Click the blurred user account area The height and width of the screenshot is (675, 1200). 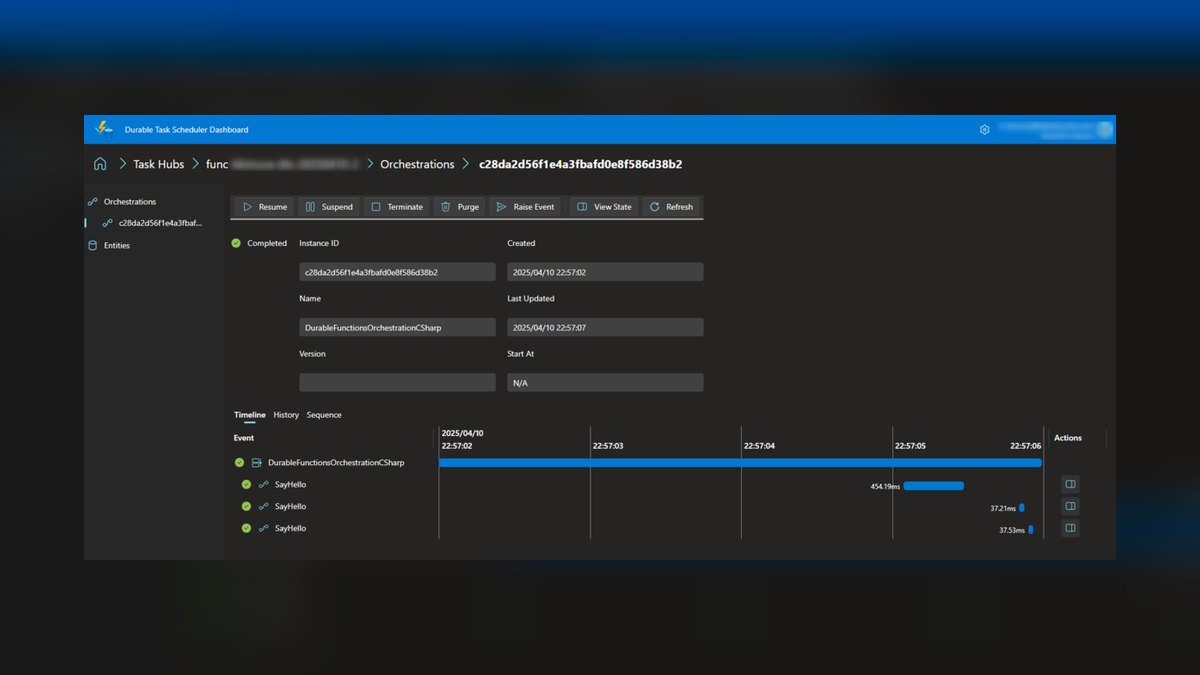coord(1055,129)
